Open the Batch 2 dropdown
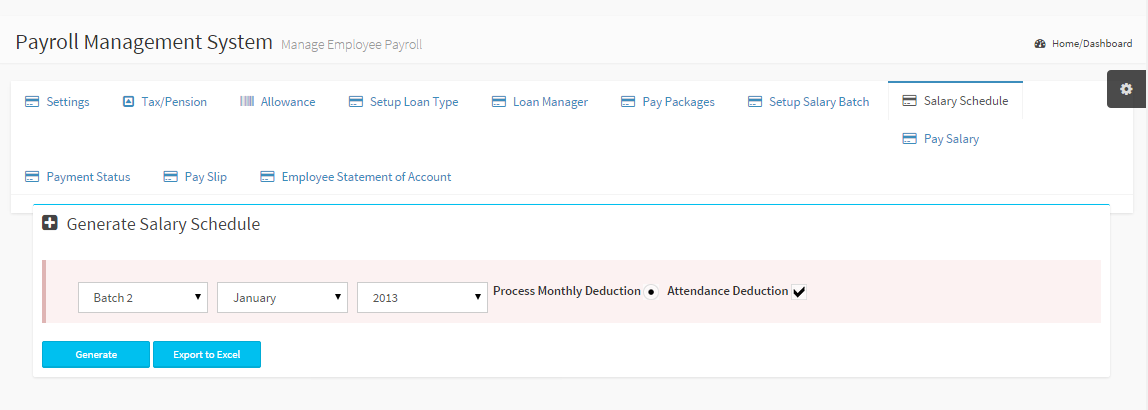Screen dimensions: 1148x410 click(x=143, y=297)
